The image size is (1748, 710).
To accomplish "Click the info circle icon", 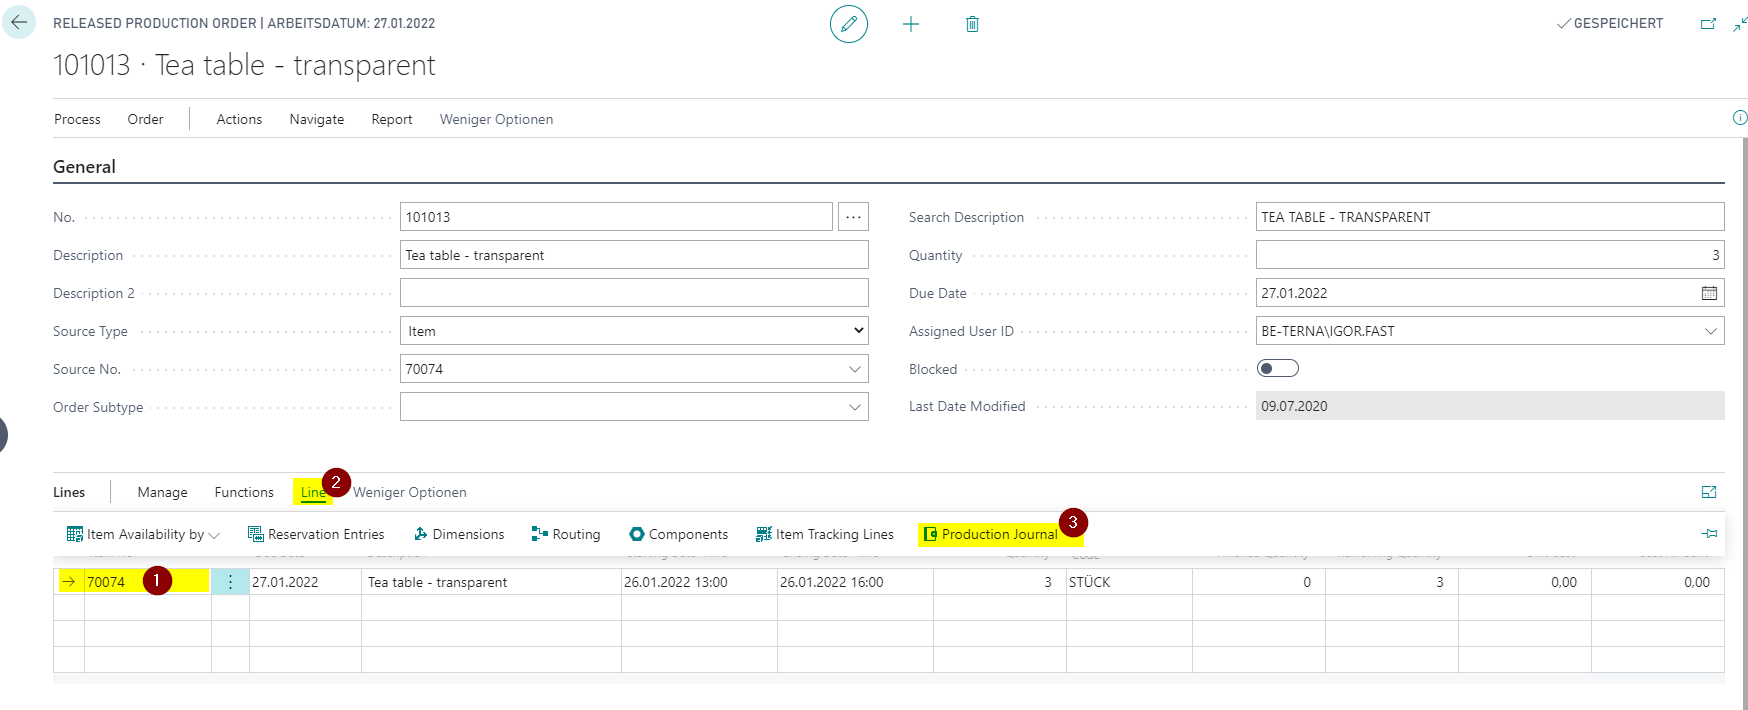I will click(1740, 118).
